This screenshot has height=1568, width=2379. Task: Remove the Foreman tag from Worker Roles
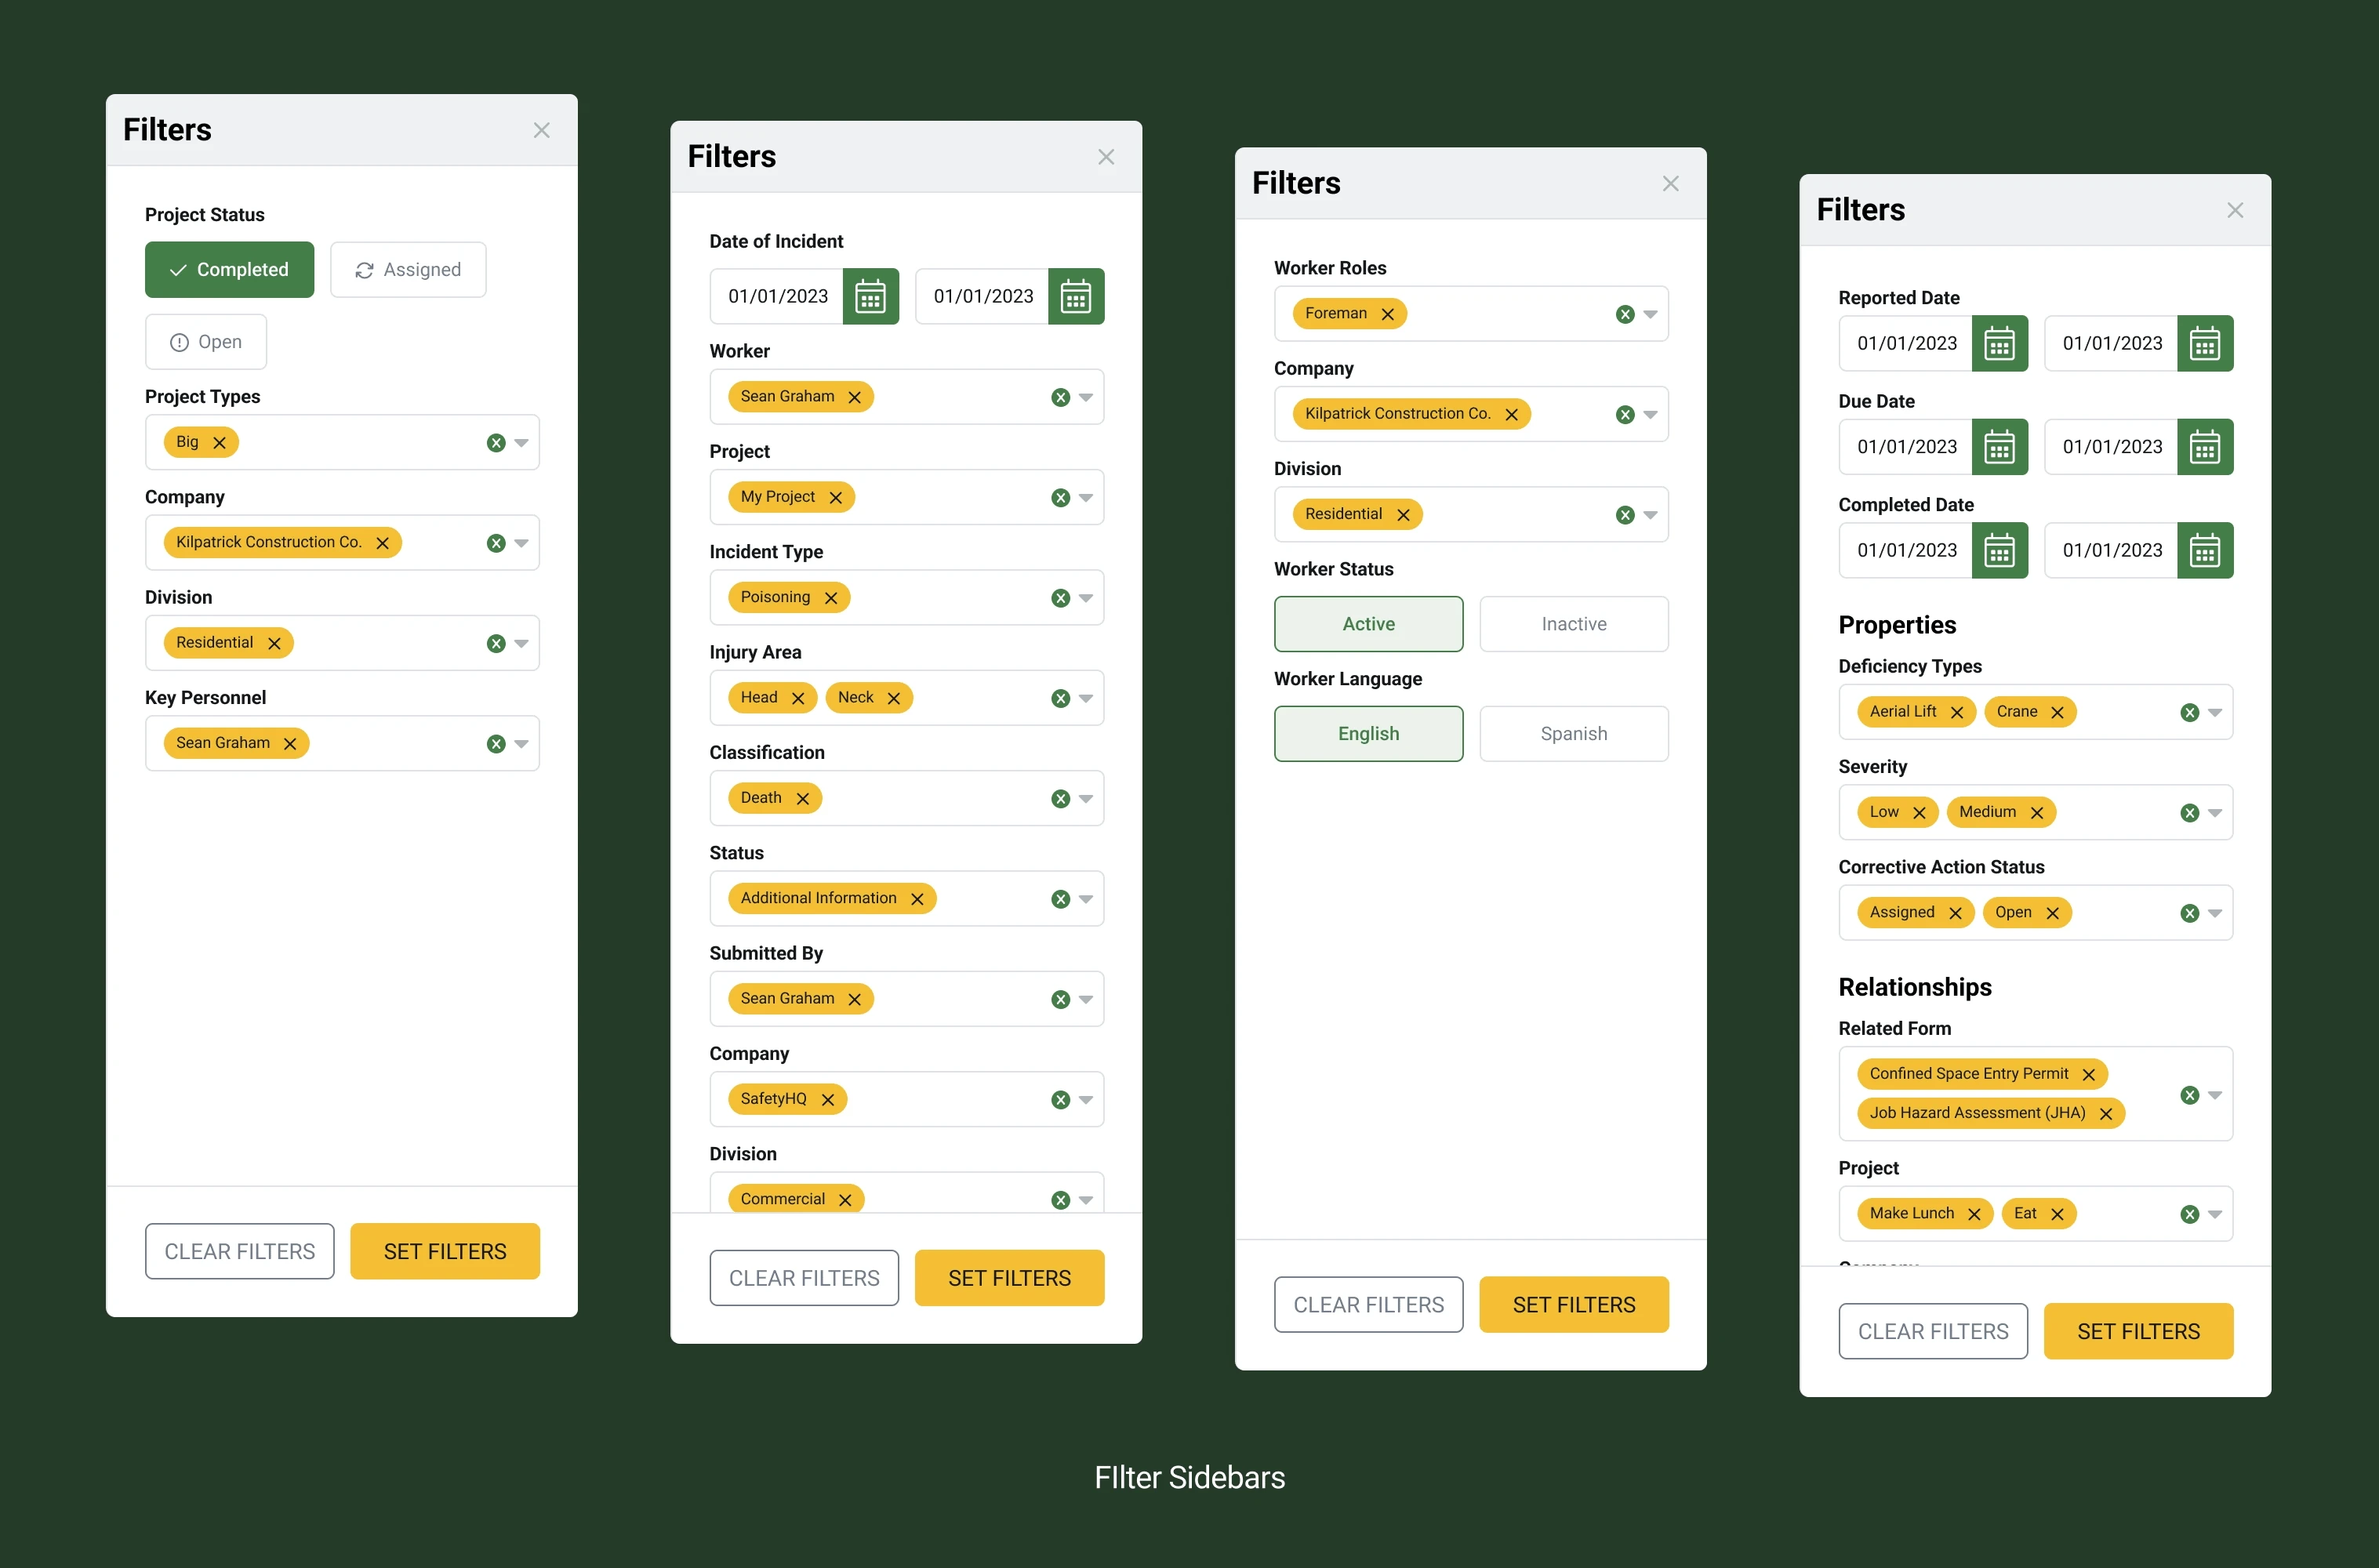click(1387, 314)
